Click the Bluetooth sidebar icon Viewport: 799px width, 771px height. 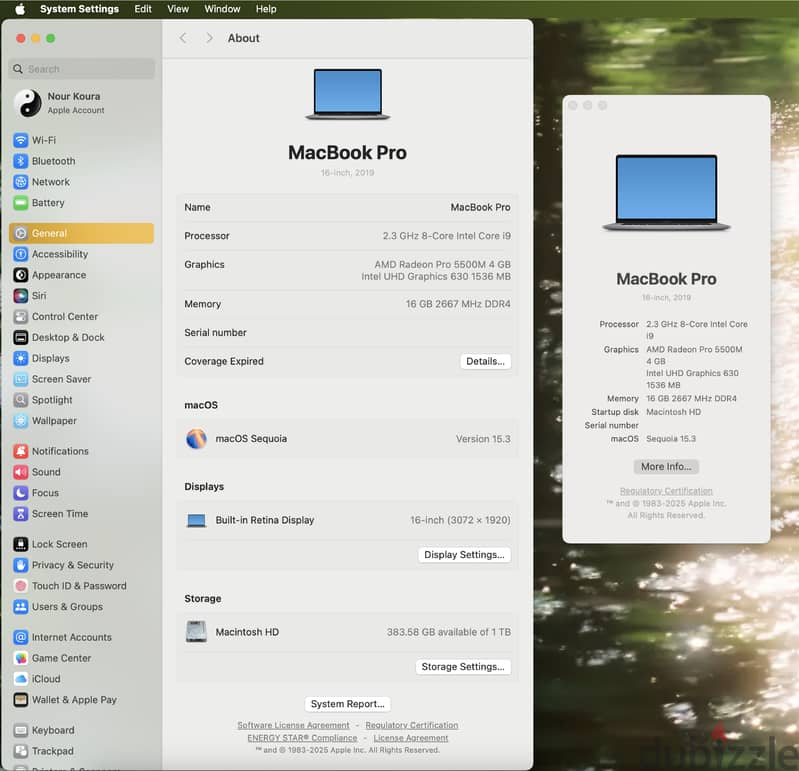point(20,161)
